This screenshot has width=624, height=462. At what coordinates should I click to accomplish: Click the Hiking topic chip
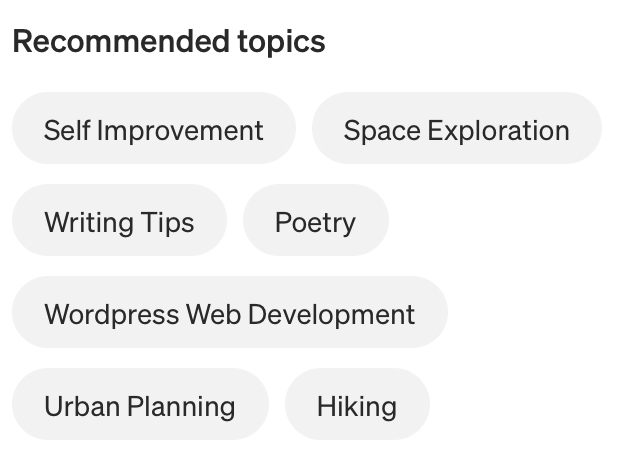click(x=357, y=406)
